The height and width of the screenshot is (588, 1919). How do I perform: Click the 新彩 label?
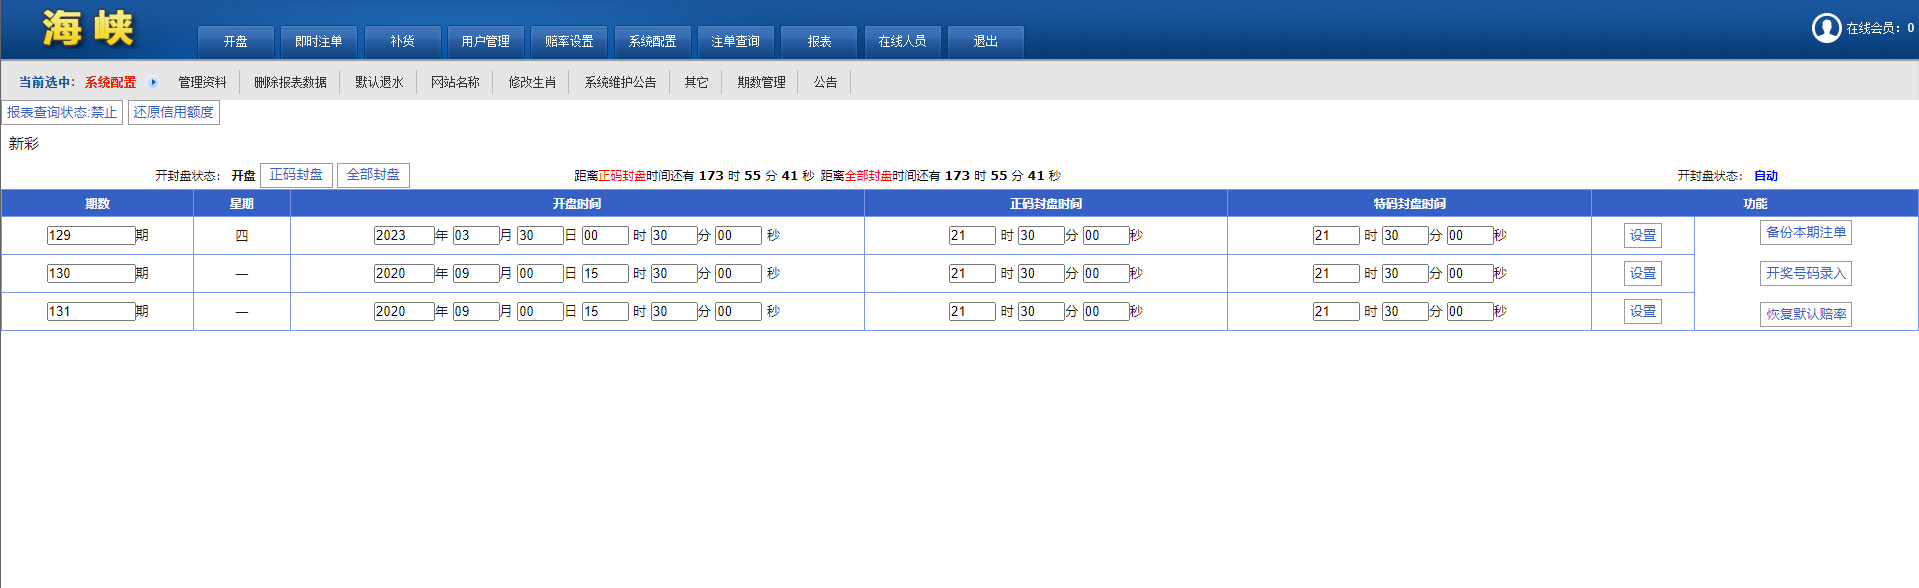24,144
